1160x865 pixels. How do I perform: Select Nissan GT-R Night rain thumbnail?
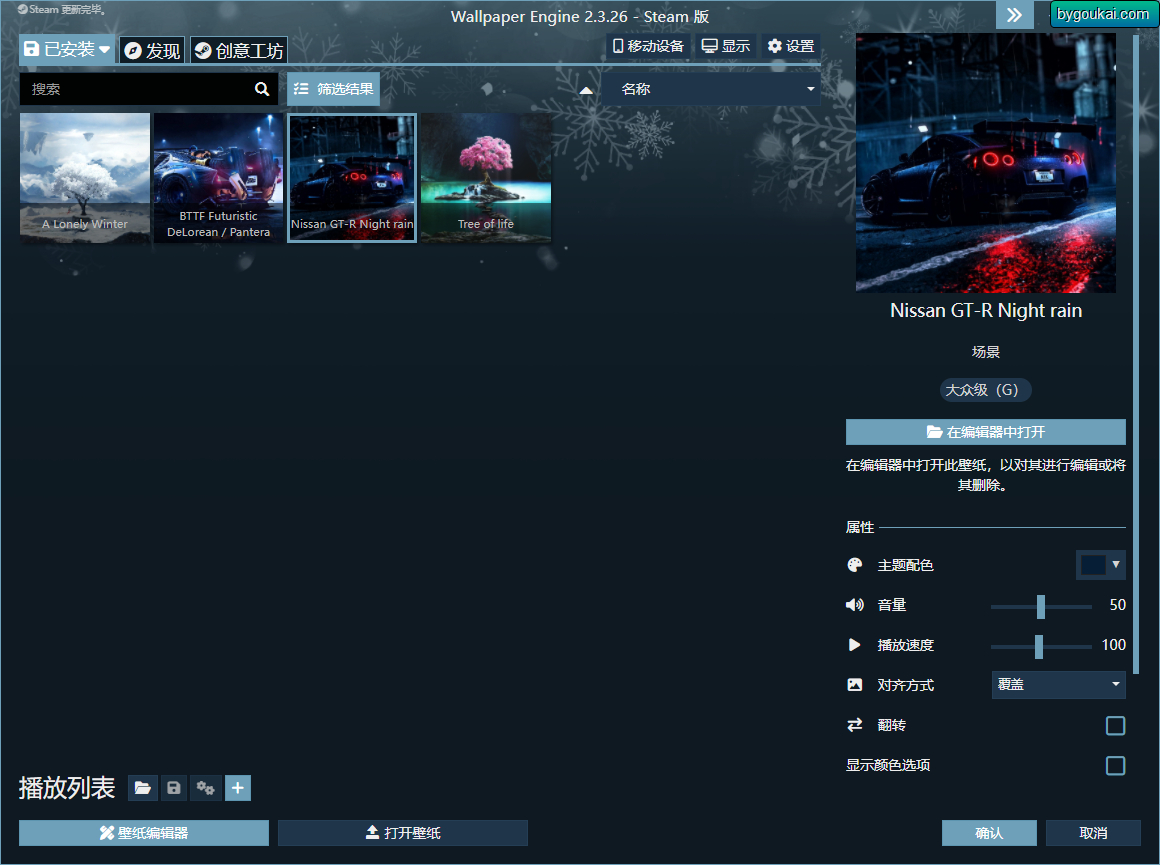352,178
